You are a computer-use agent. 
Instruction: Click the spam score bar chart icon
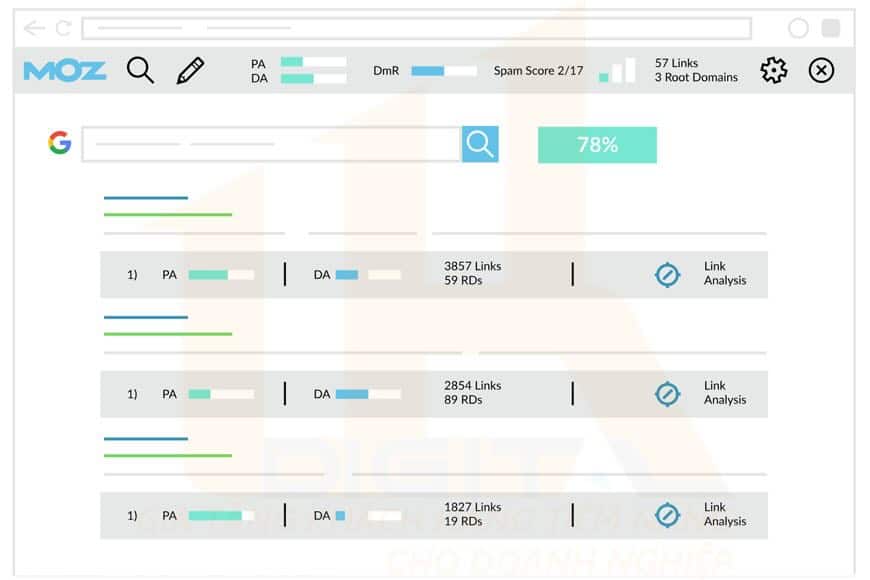click(617, 70)
